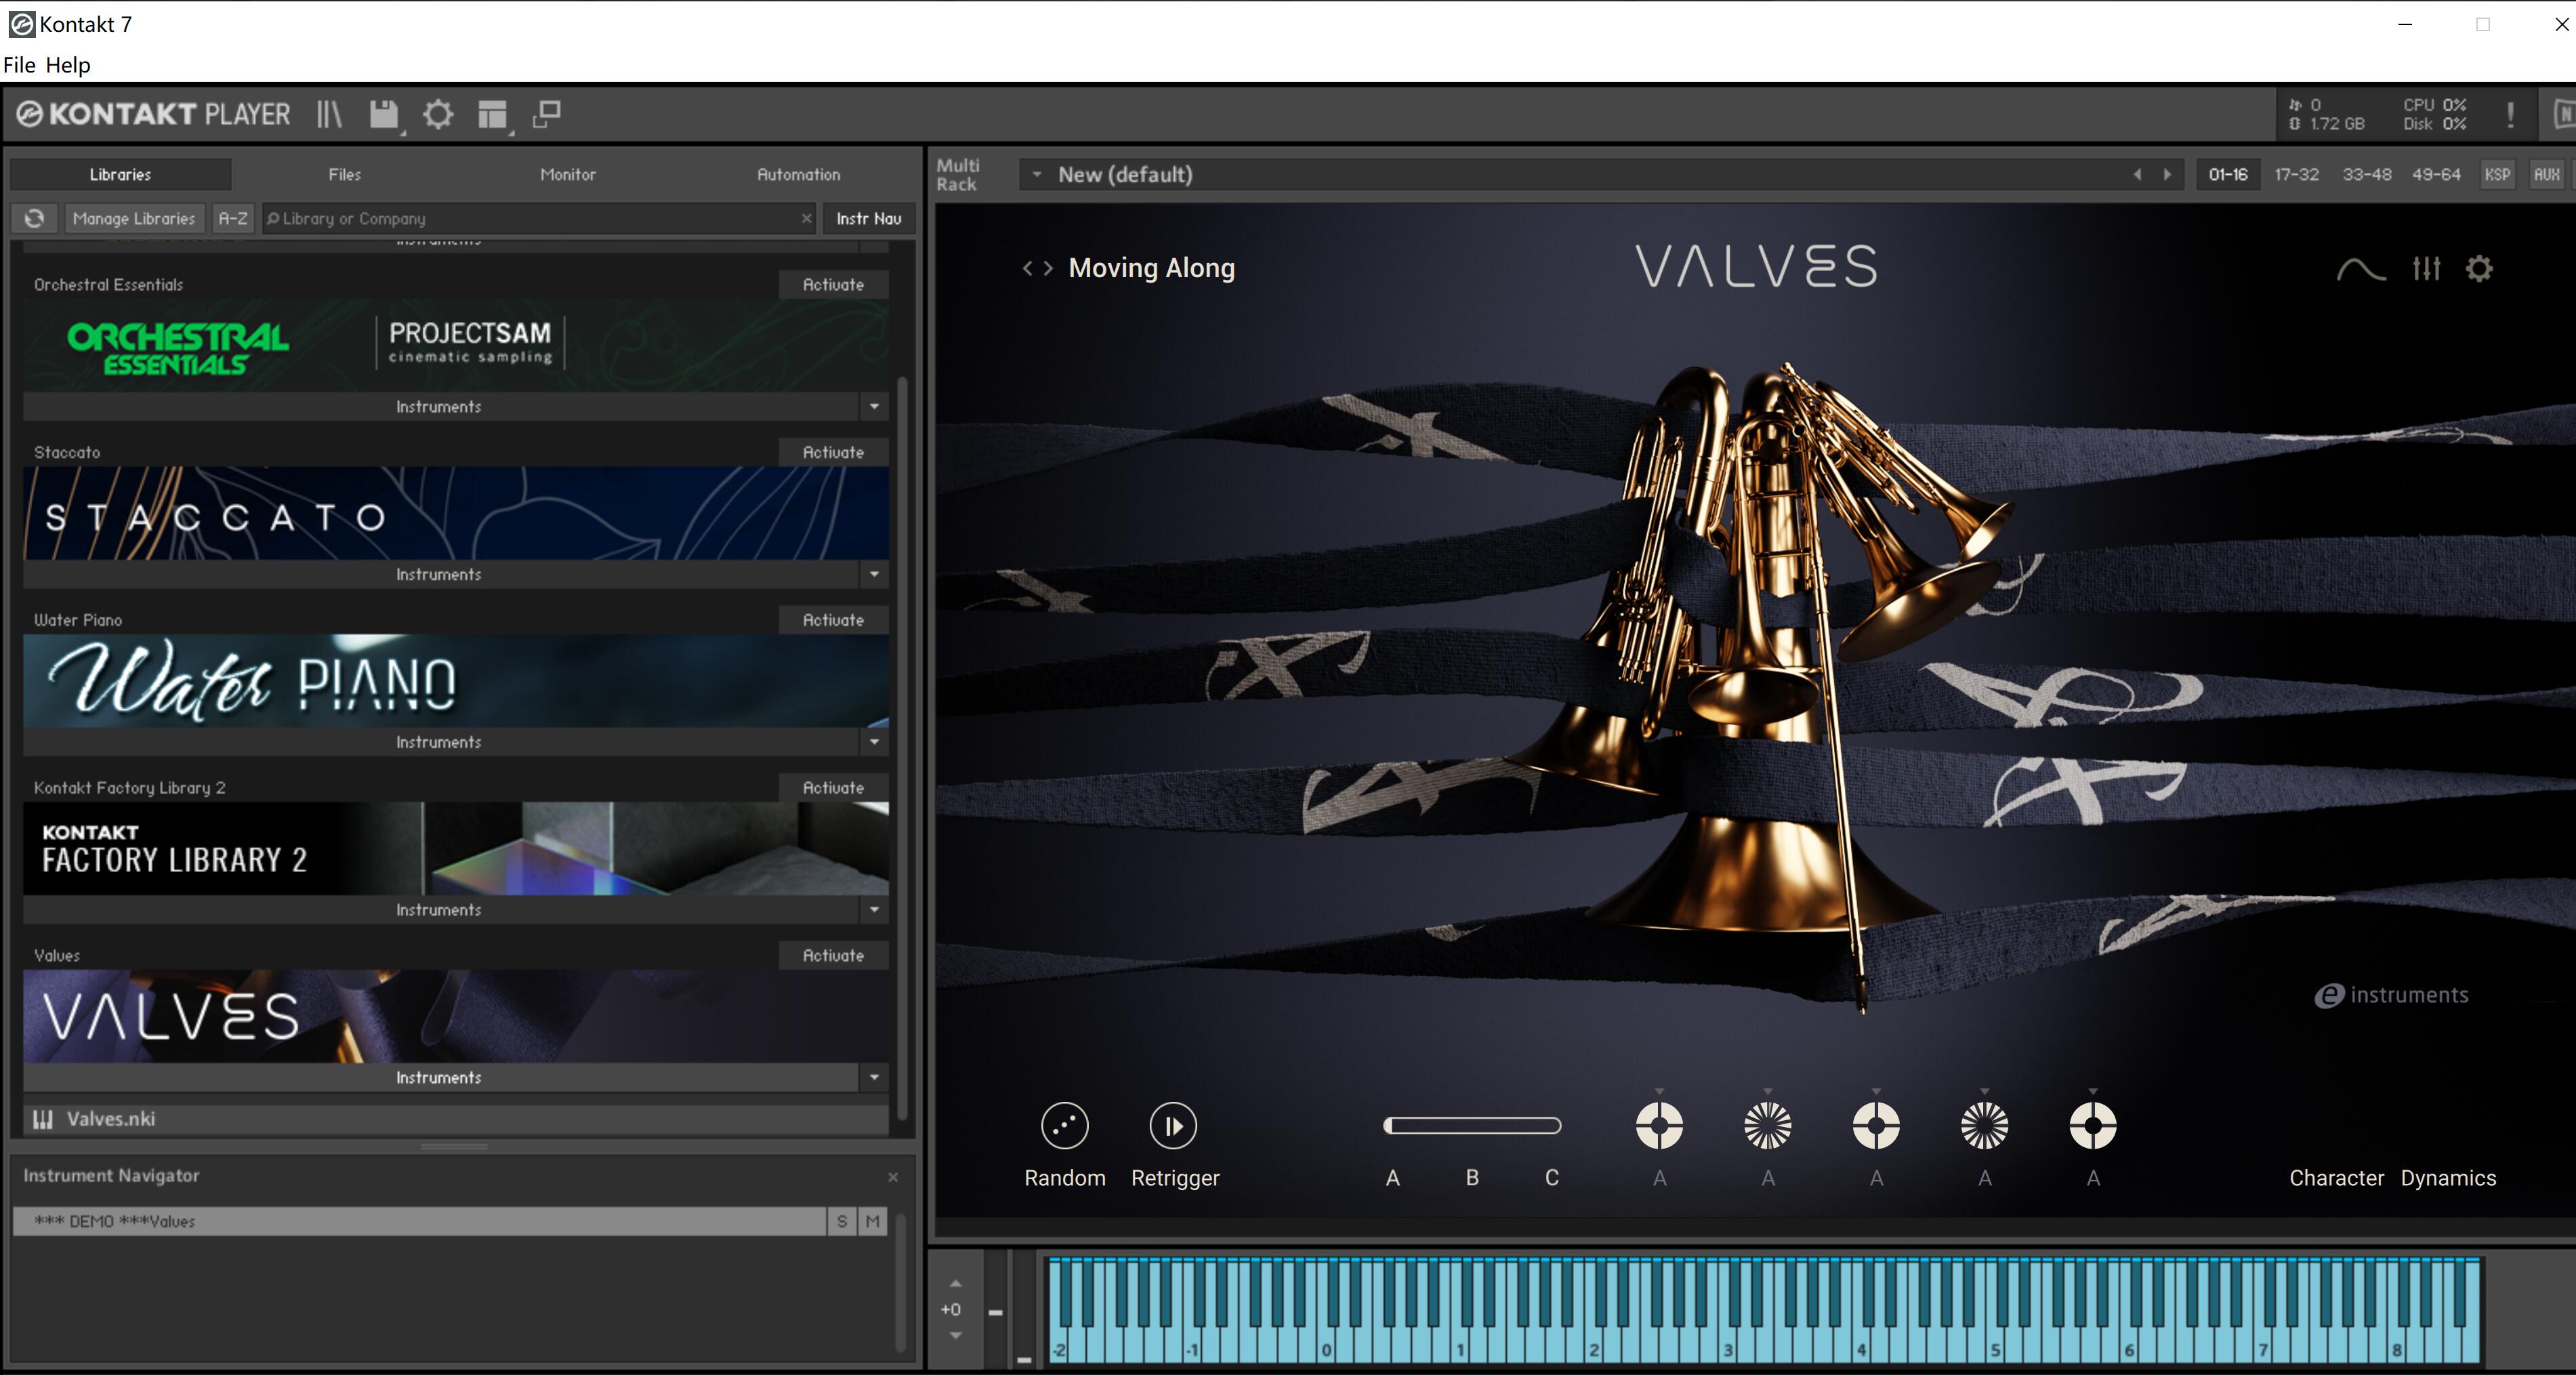Click the Random button in Valves
Viewport: 2576px width, 1375px height.
tap(1065, 1126)
